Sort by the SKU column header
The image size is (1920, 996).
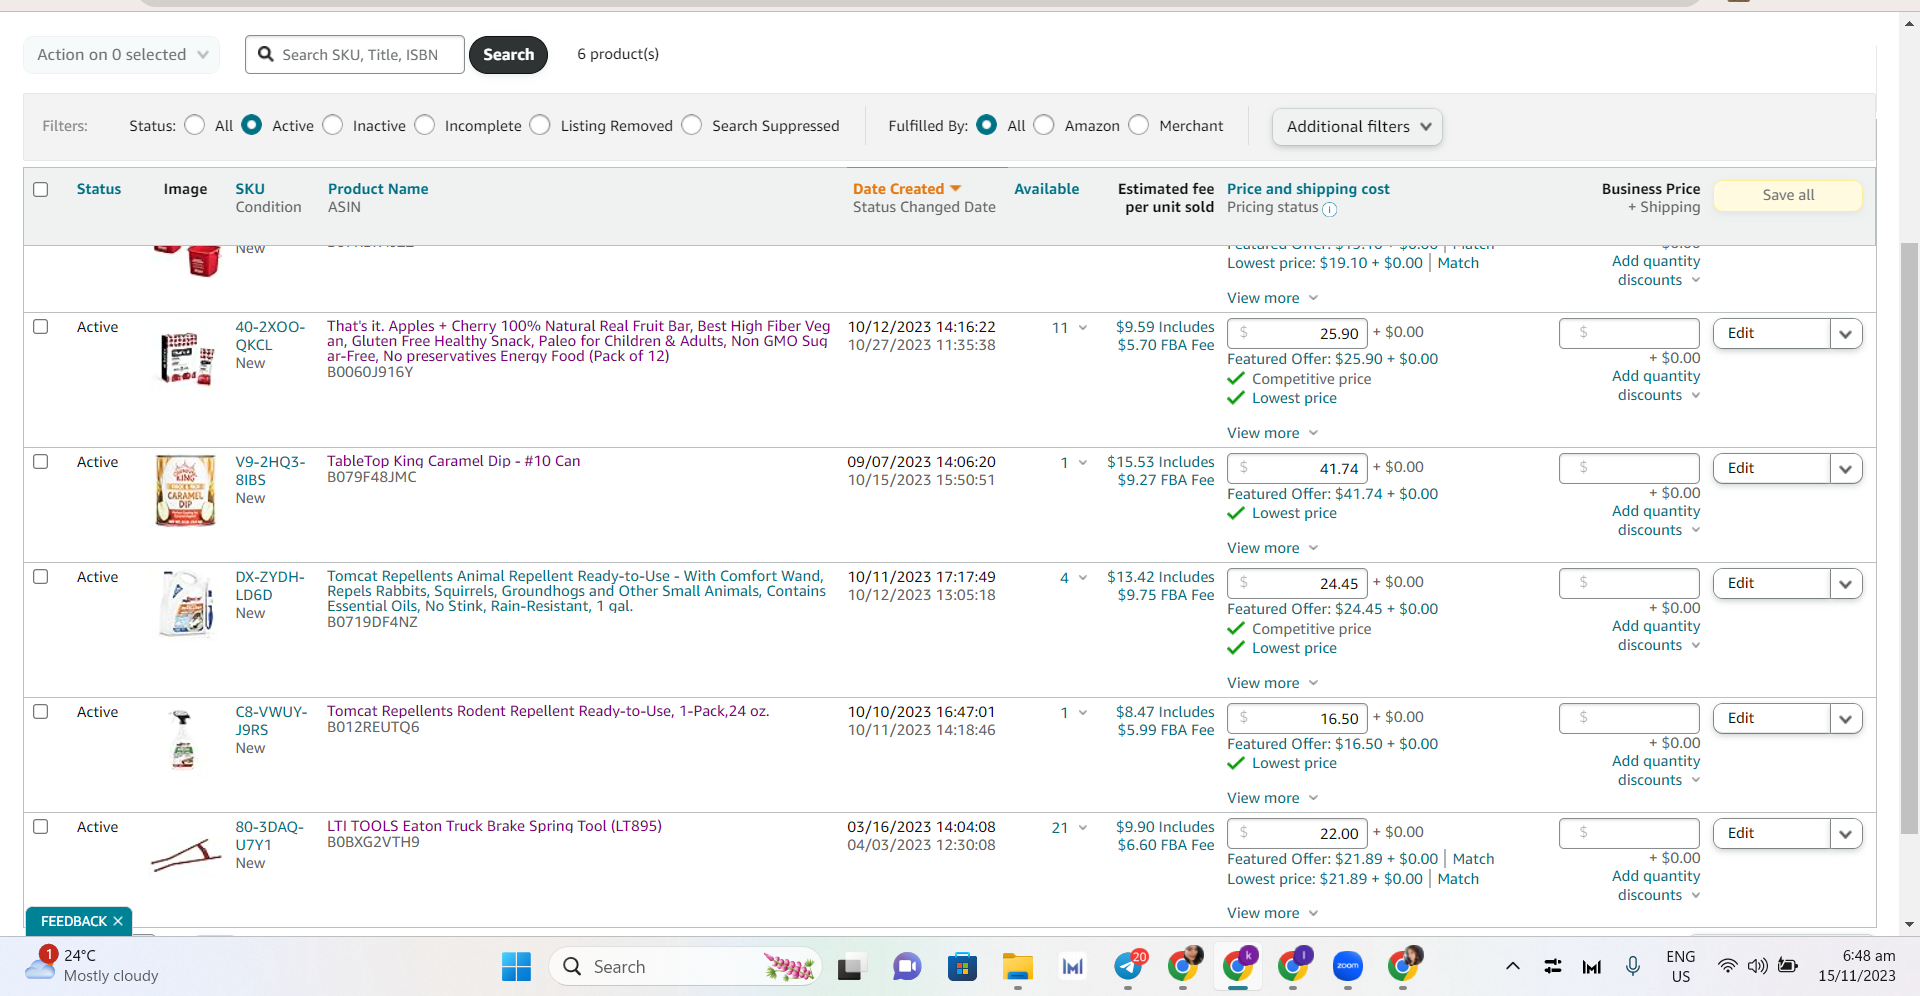point(250,189)
